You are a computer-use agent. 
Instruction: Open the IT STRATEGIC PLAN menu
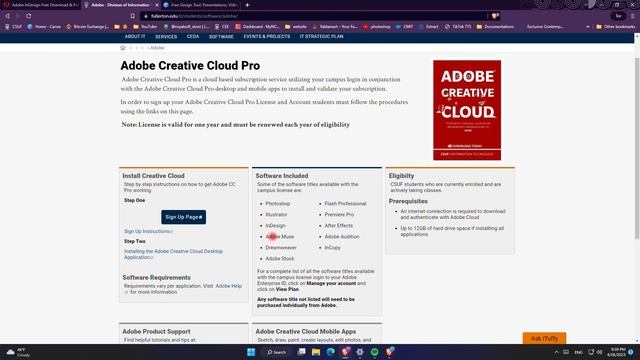[x=321, y=37]
